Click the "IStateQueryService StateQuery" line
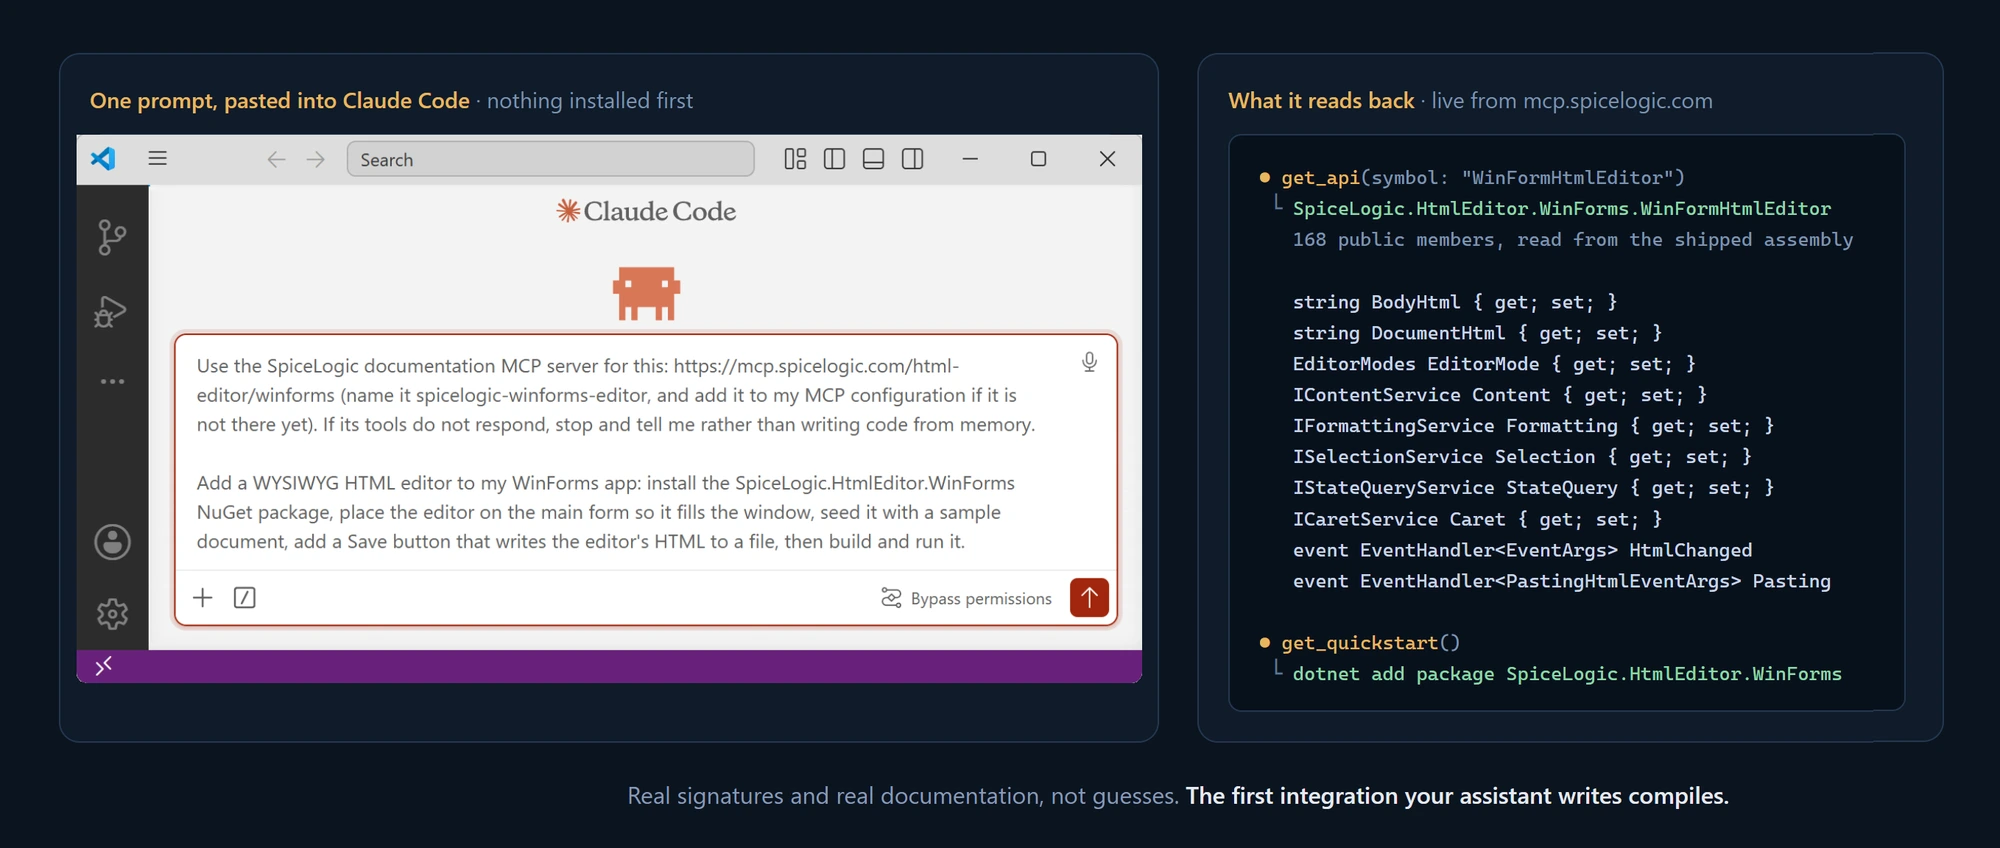Viewport: 2000px width, 848px height. pos(1533,487)
